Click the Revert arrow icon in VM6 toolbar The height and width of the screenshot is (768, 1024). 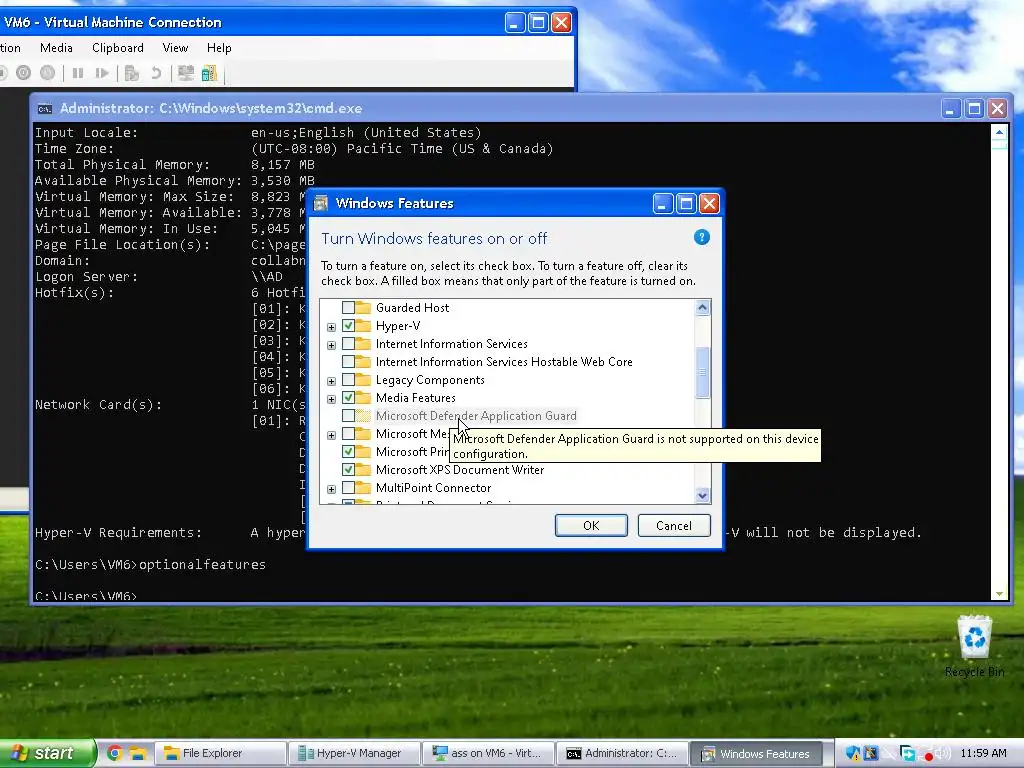pos(155,73)
